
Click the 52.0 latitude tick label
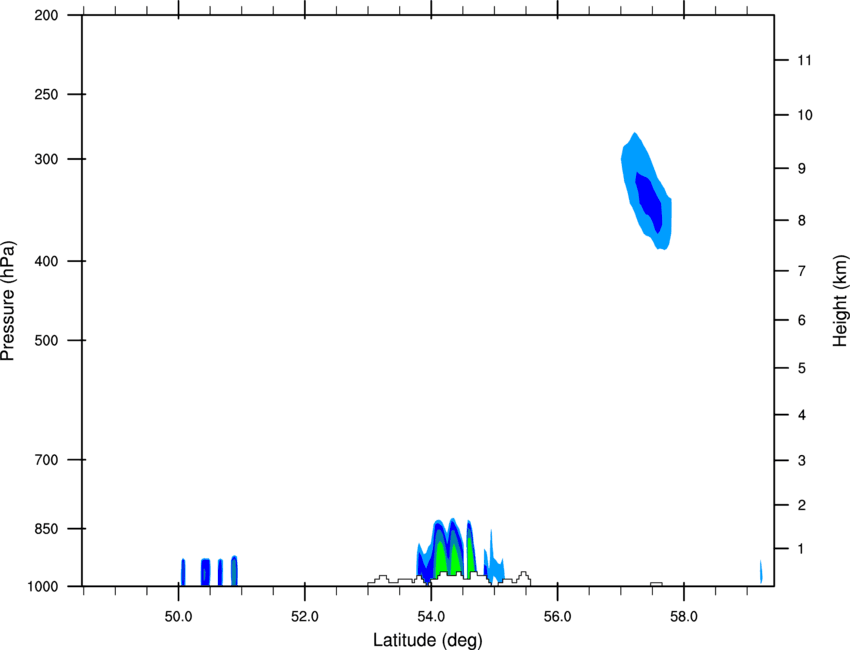tap(305, 617)
